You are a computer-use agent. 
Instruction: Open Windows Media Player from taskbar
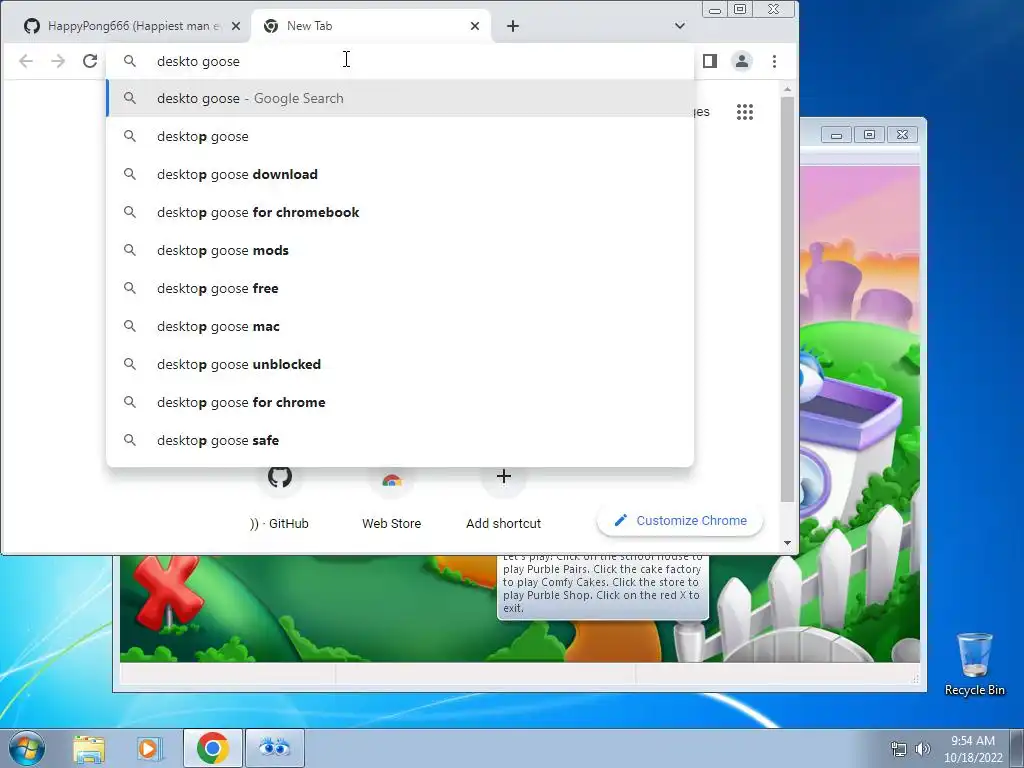tap(150, 748)
